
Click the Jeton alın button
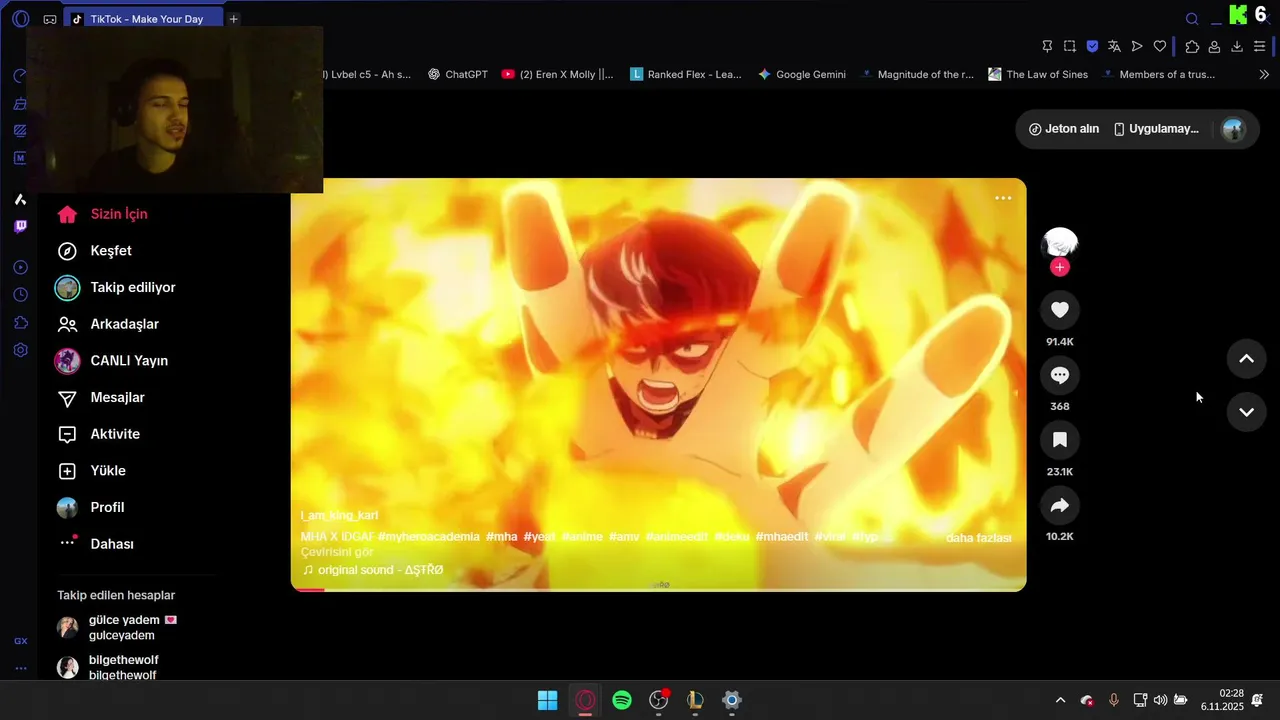pyautogui.click(x=1064, y=129)
